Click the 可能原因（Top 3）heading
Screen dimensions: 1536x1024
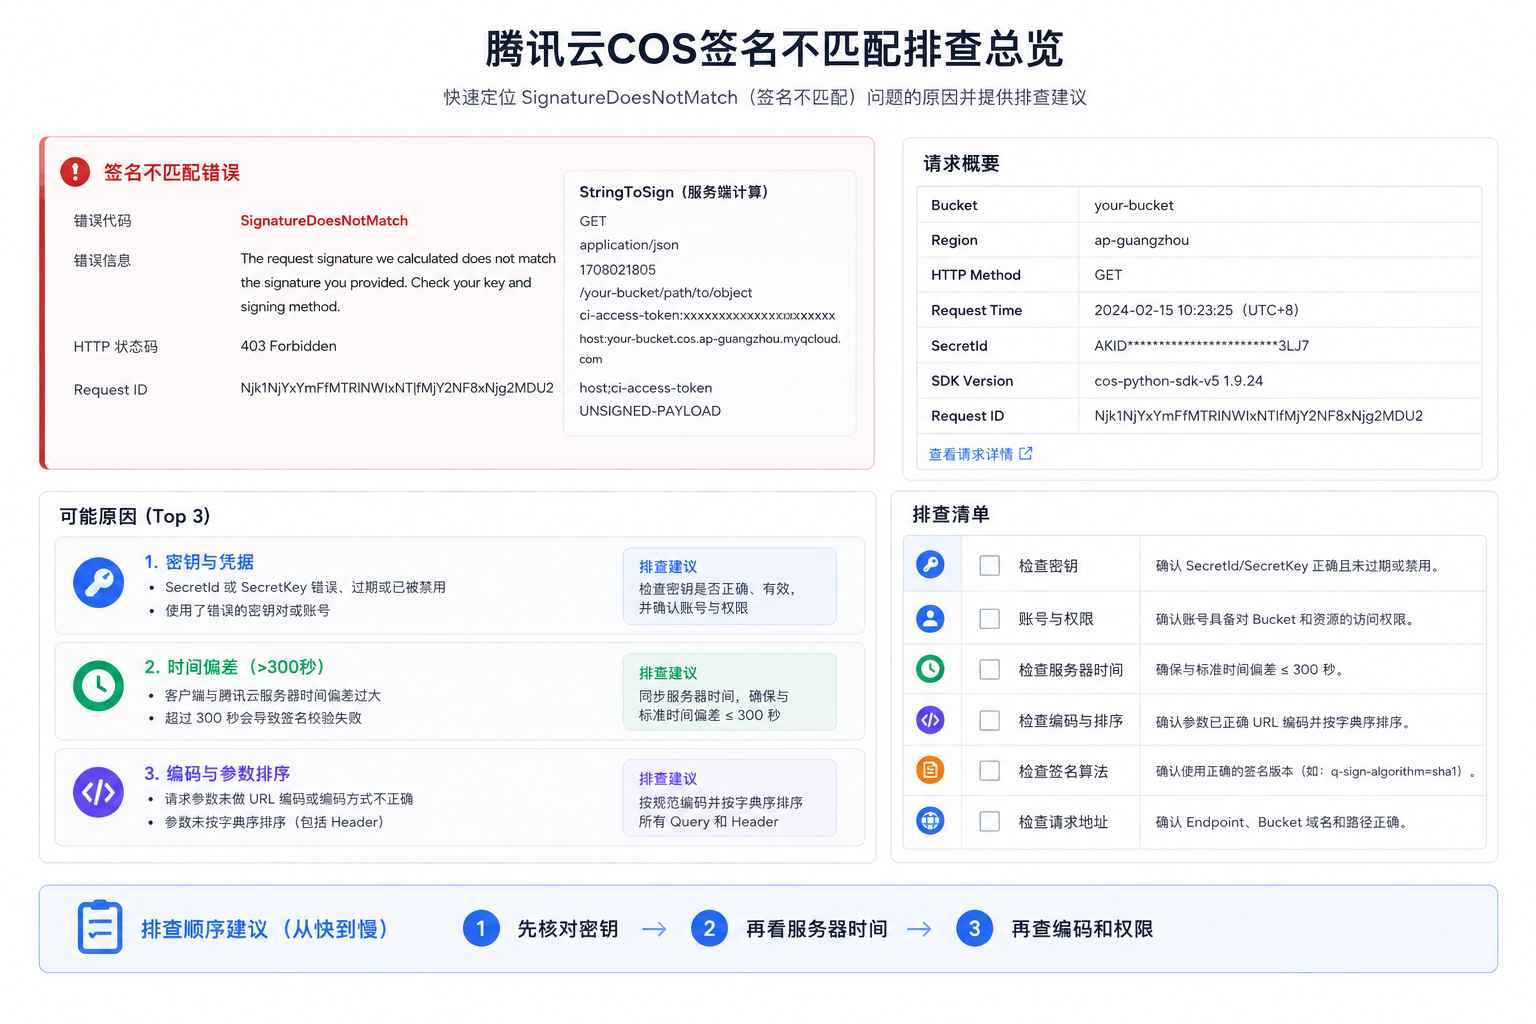135,516
